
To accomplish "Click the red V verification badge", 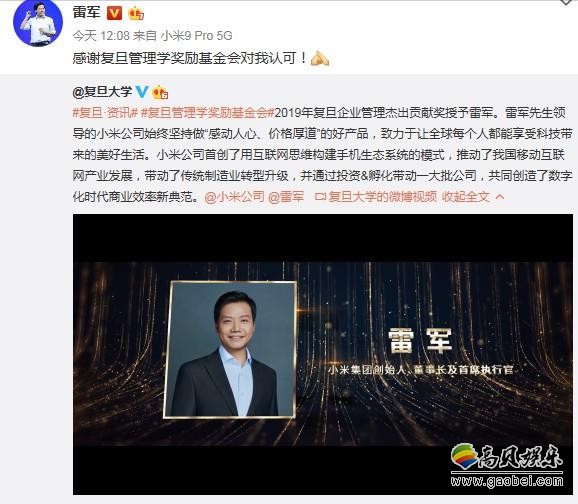I will [114, 13].
